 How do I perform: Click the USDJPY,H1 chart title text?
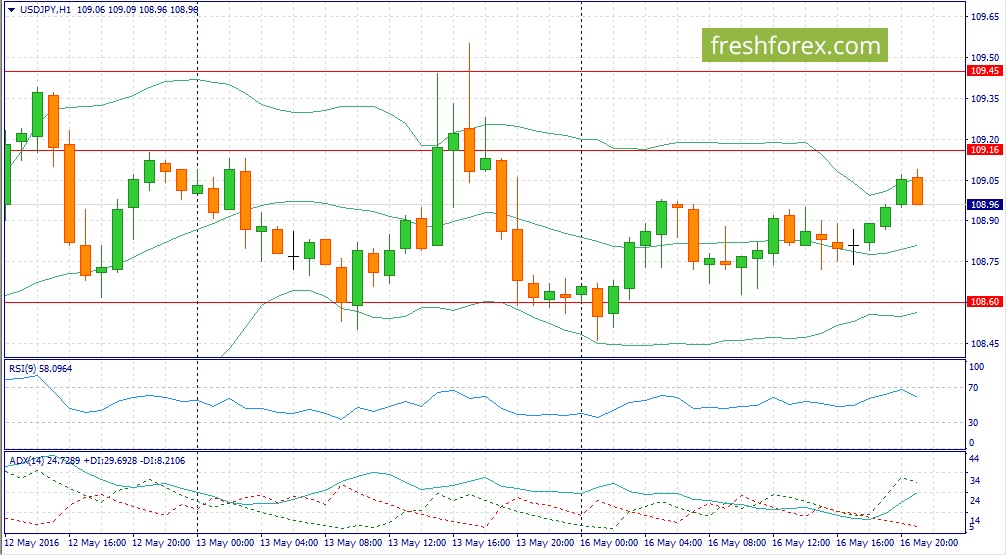(50, 8)
